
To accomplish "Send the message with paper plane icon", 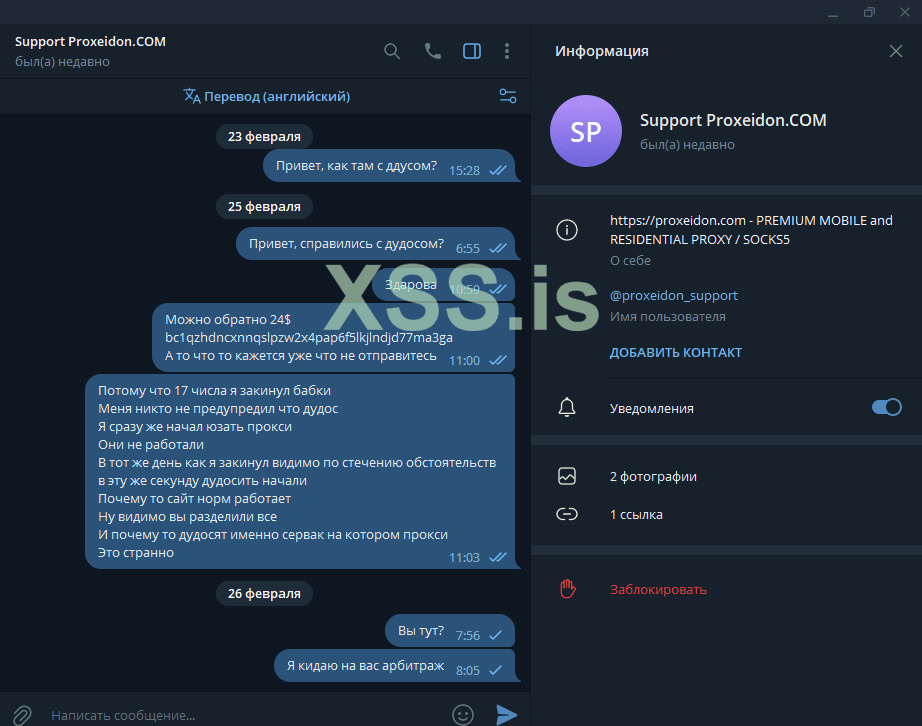I will (x=506, y=715).
